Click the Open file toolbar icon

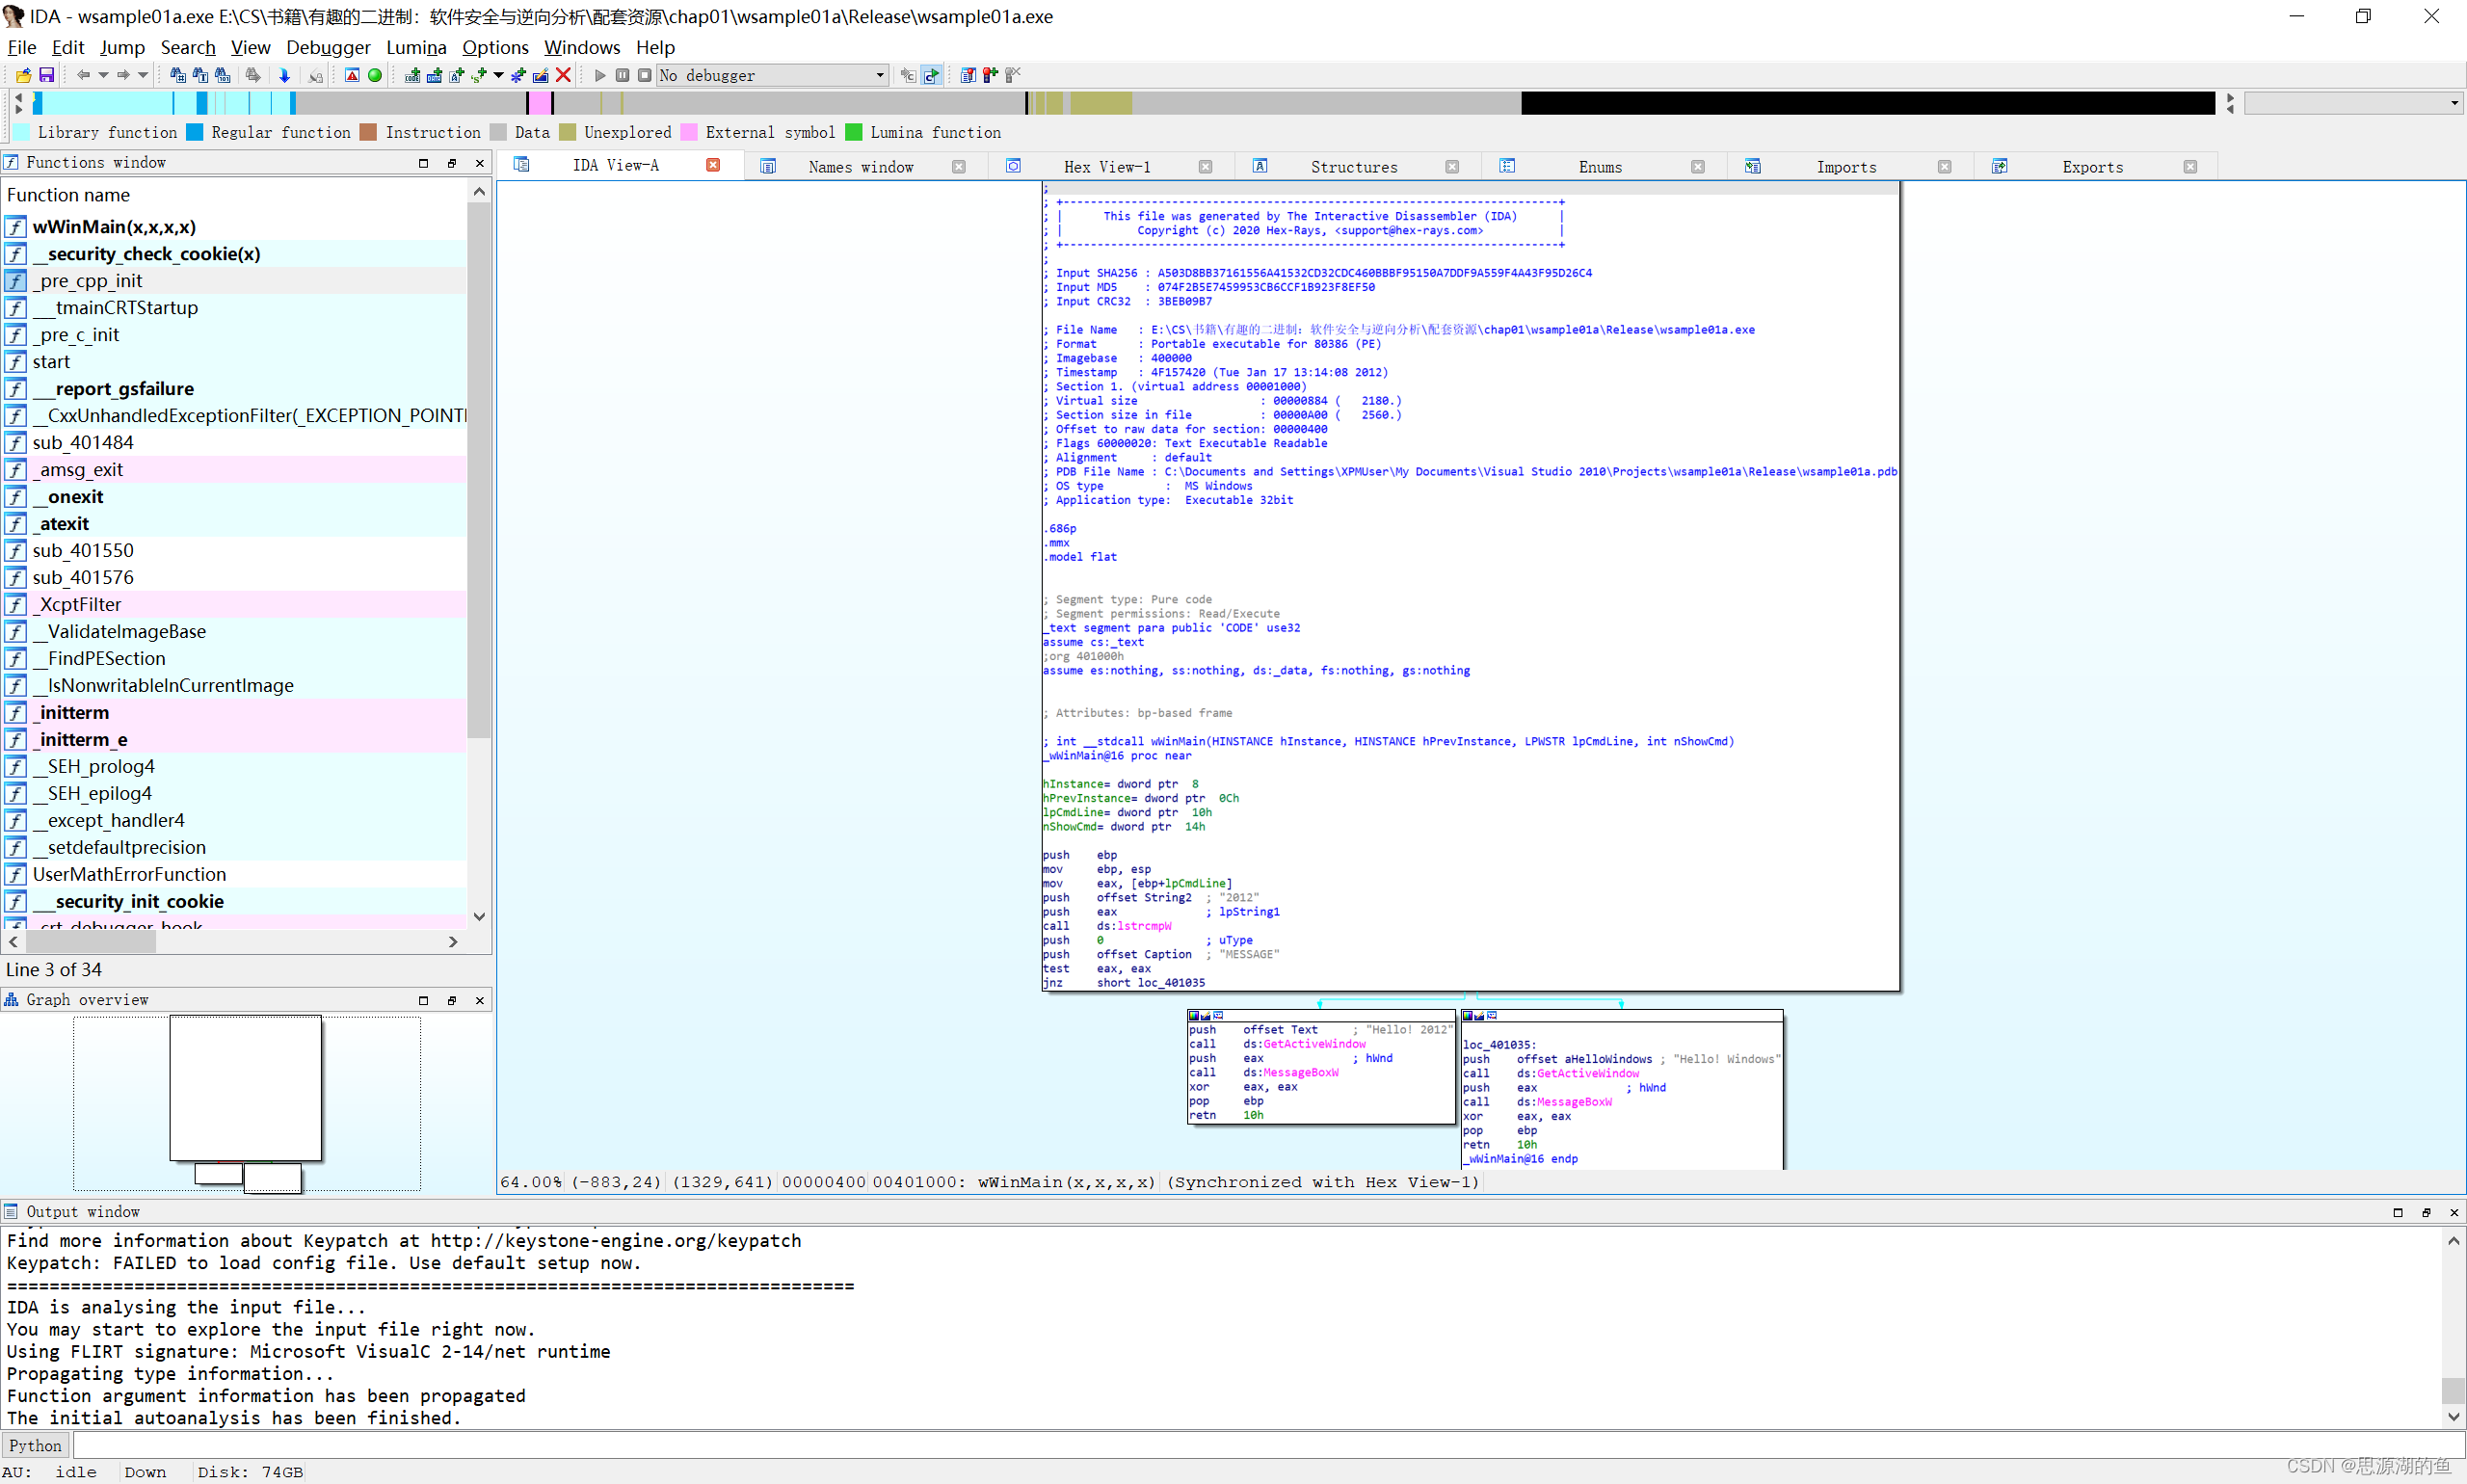tap(23, 75)
